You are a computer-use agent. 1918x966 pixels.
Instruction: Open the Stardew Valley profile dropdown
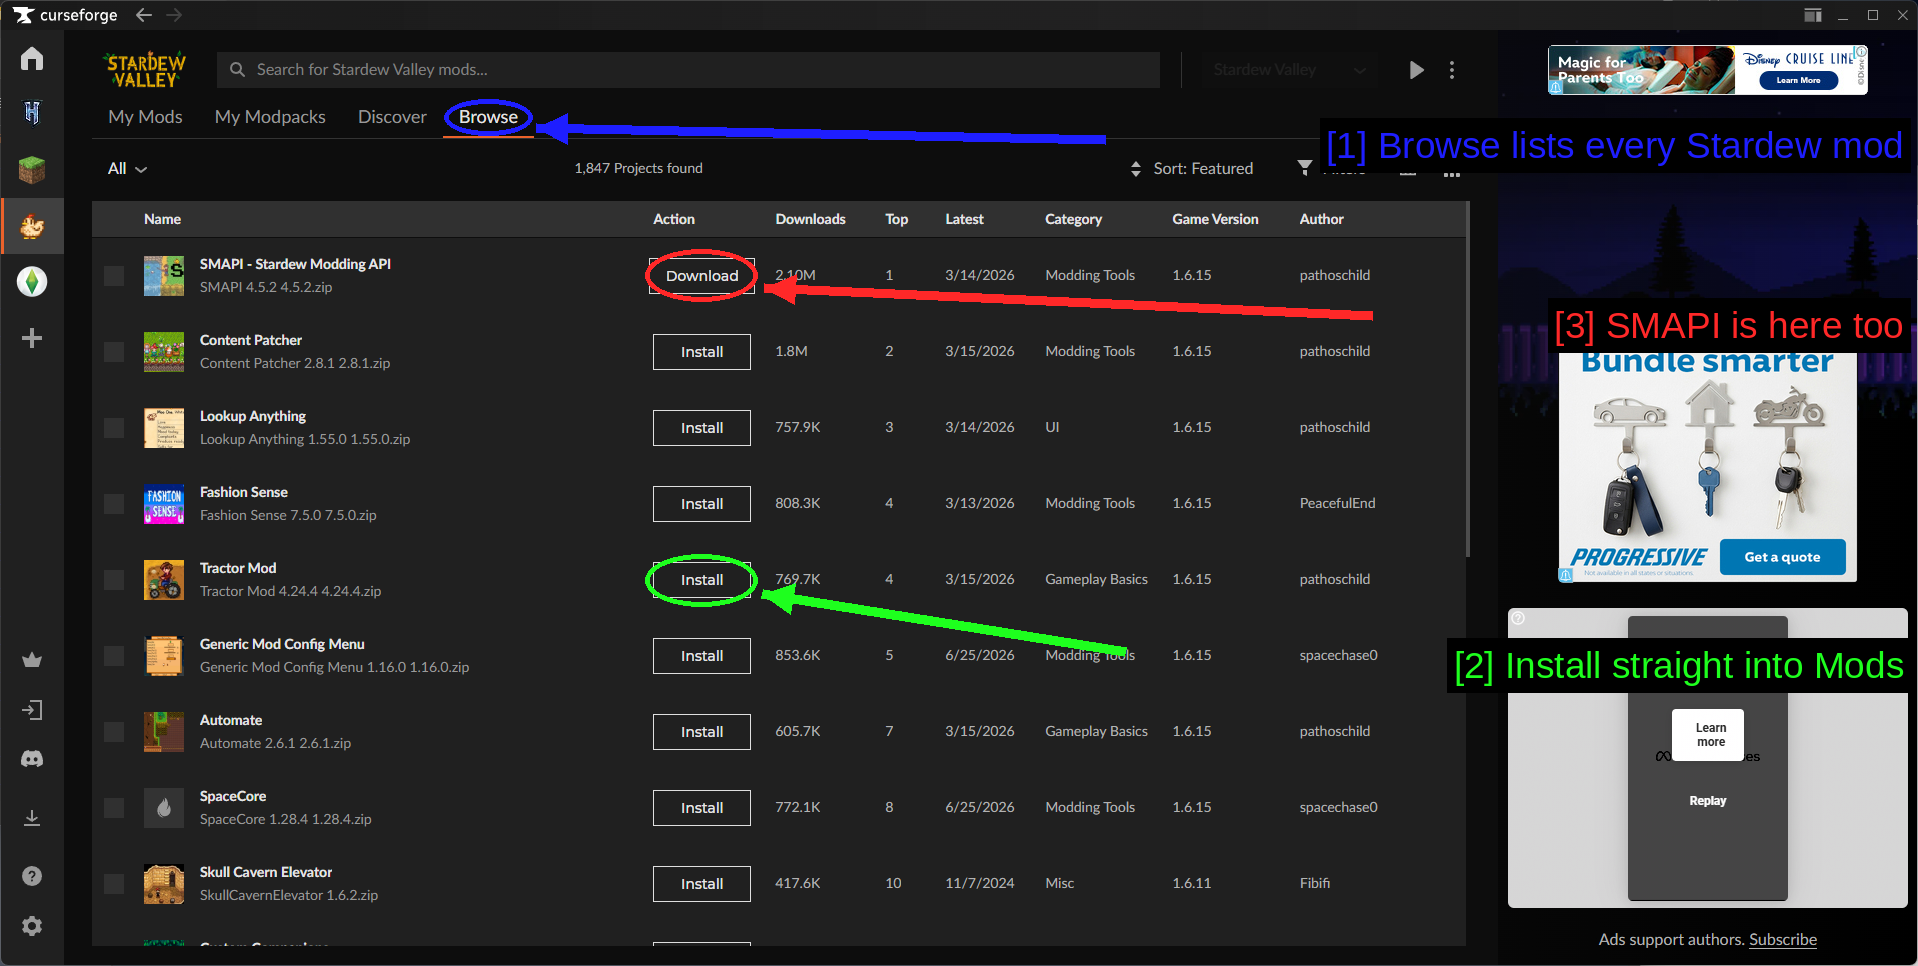tap(1289, 70)
